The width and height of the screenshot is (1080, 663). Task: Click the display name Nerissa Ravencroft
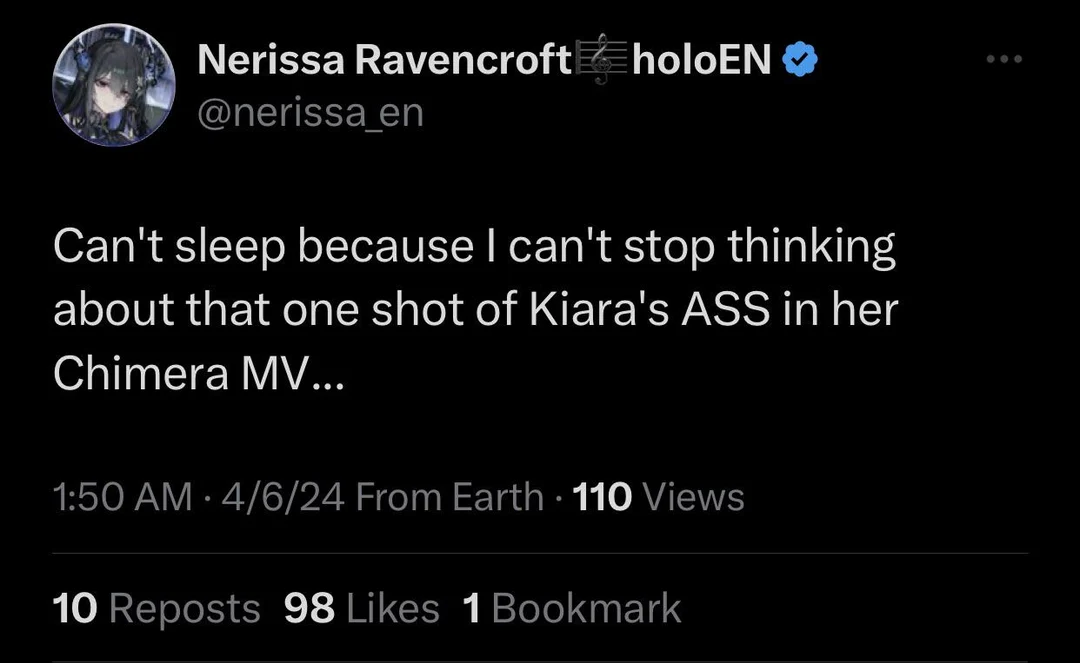pyautogui.click(x=385, y=60)
